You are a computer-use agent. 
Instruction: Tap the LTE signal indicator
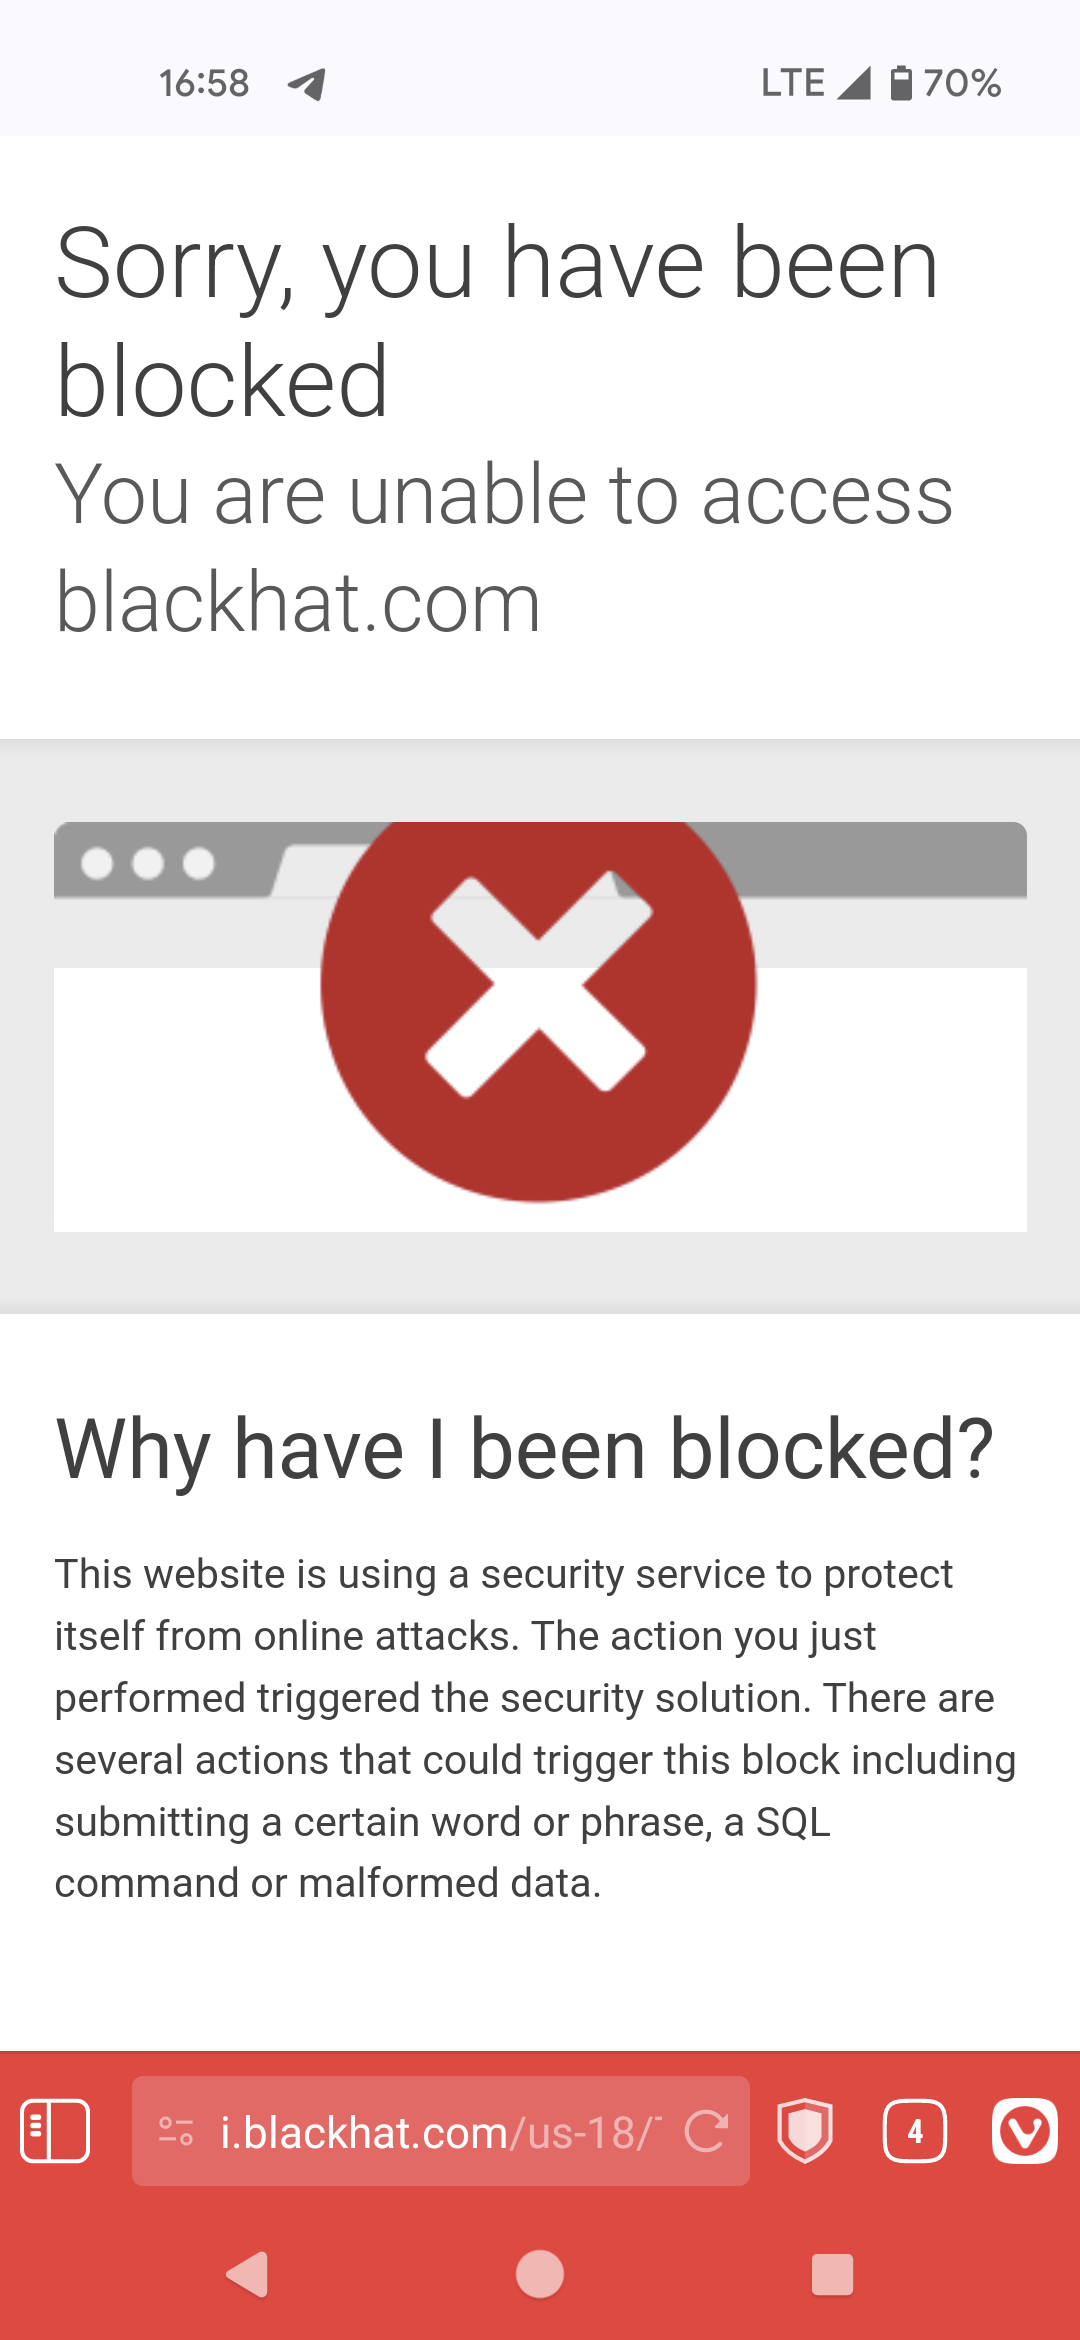[x=815, y=83]
